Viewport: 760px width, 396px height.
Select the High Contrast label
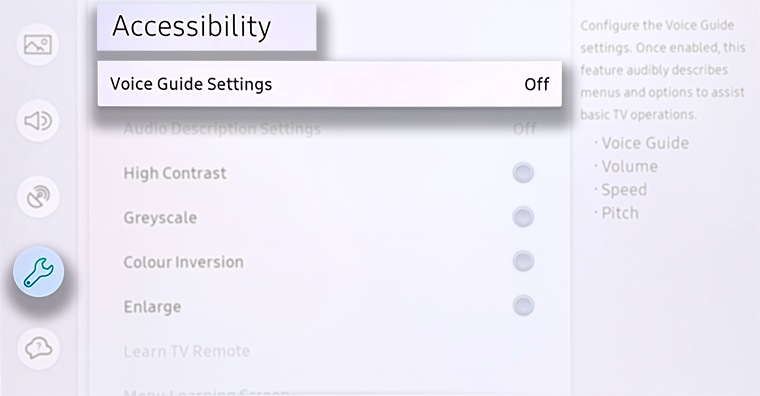[175, 173]
